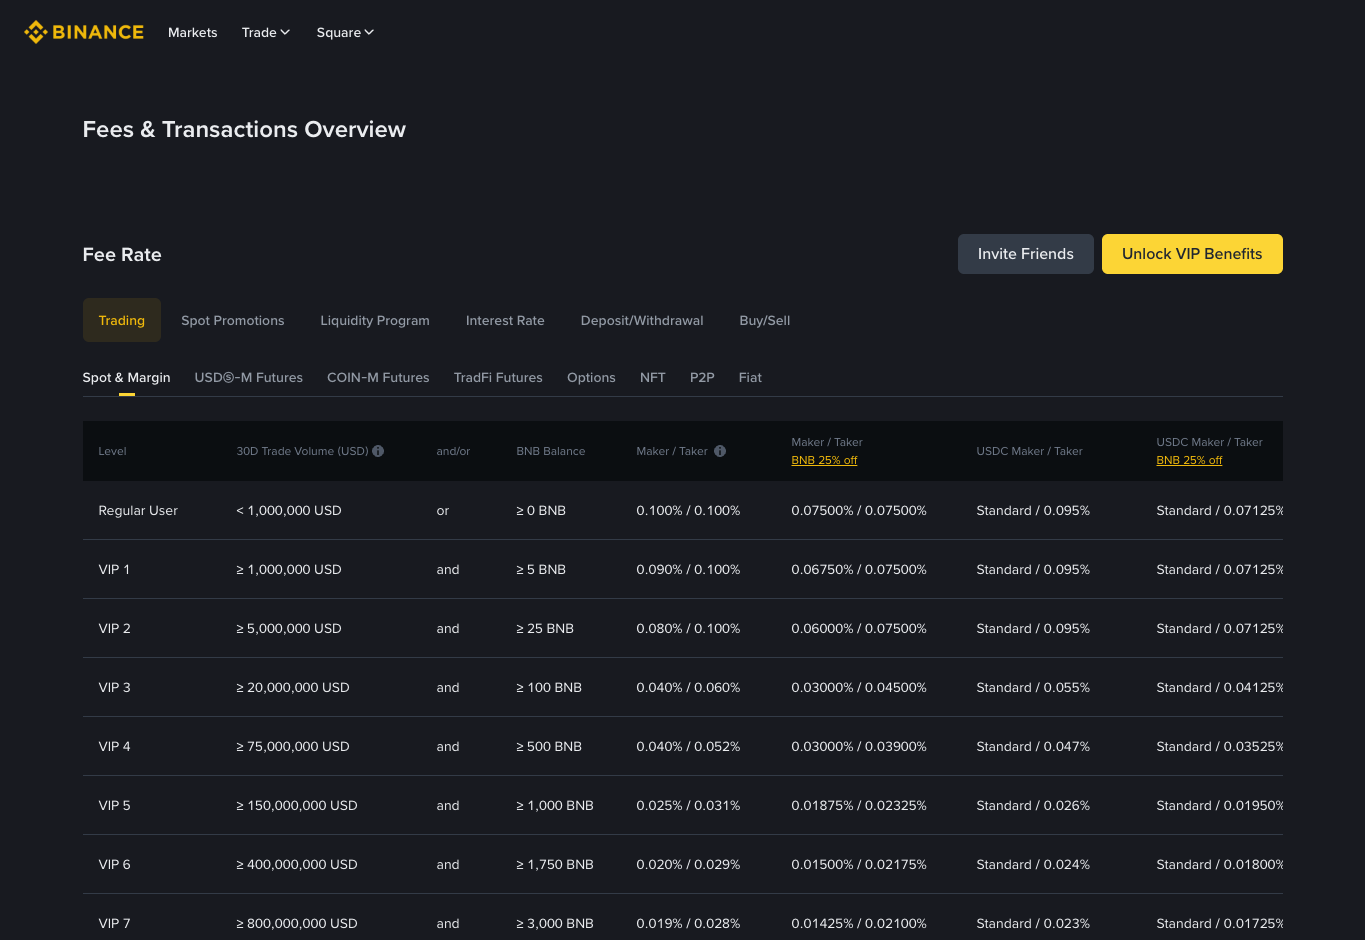Click the Invite Friends button
The width and height of the screenshot is (1365, 940).
[x=1026, y=254]
